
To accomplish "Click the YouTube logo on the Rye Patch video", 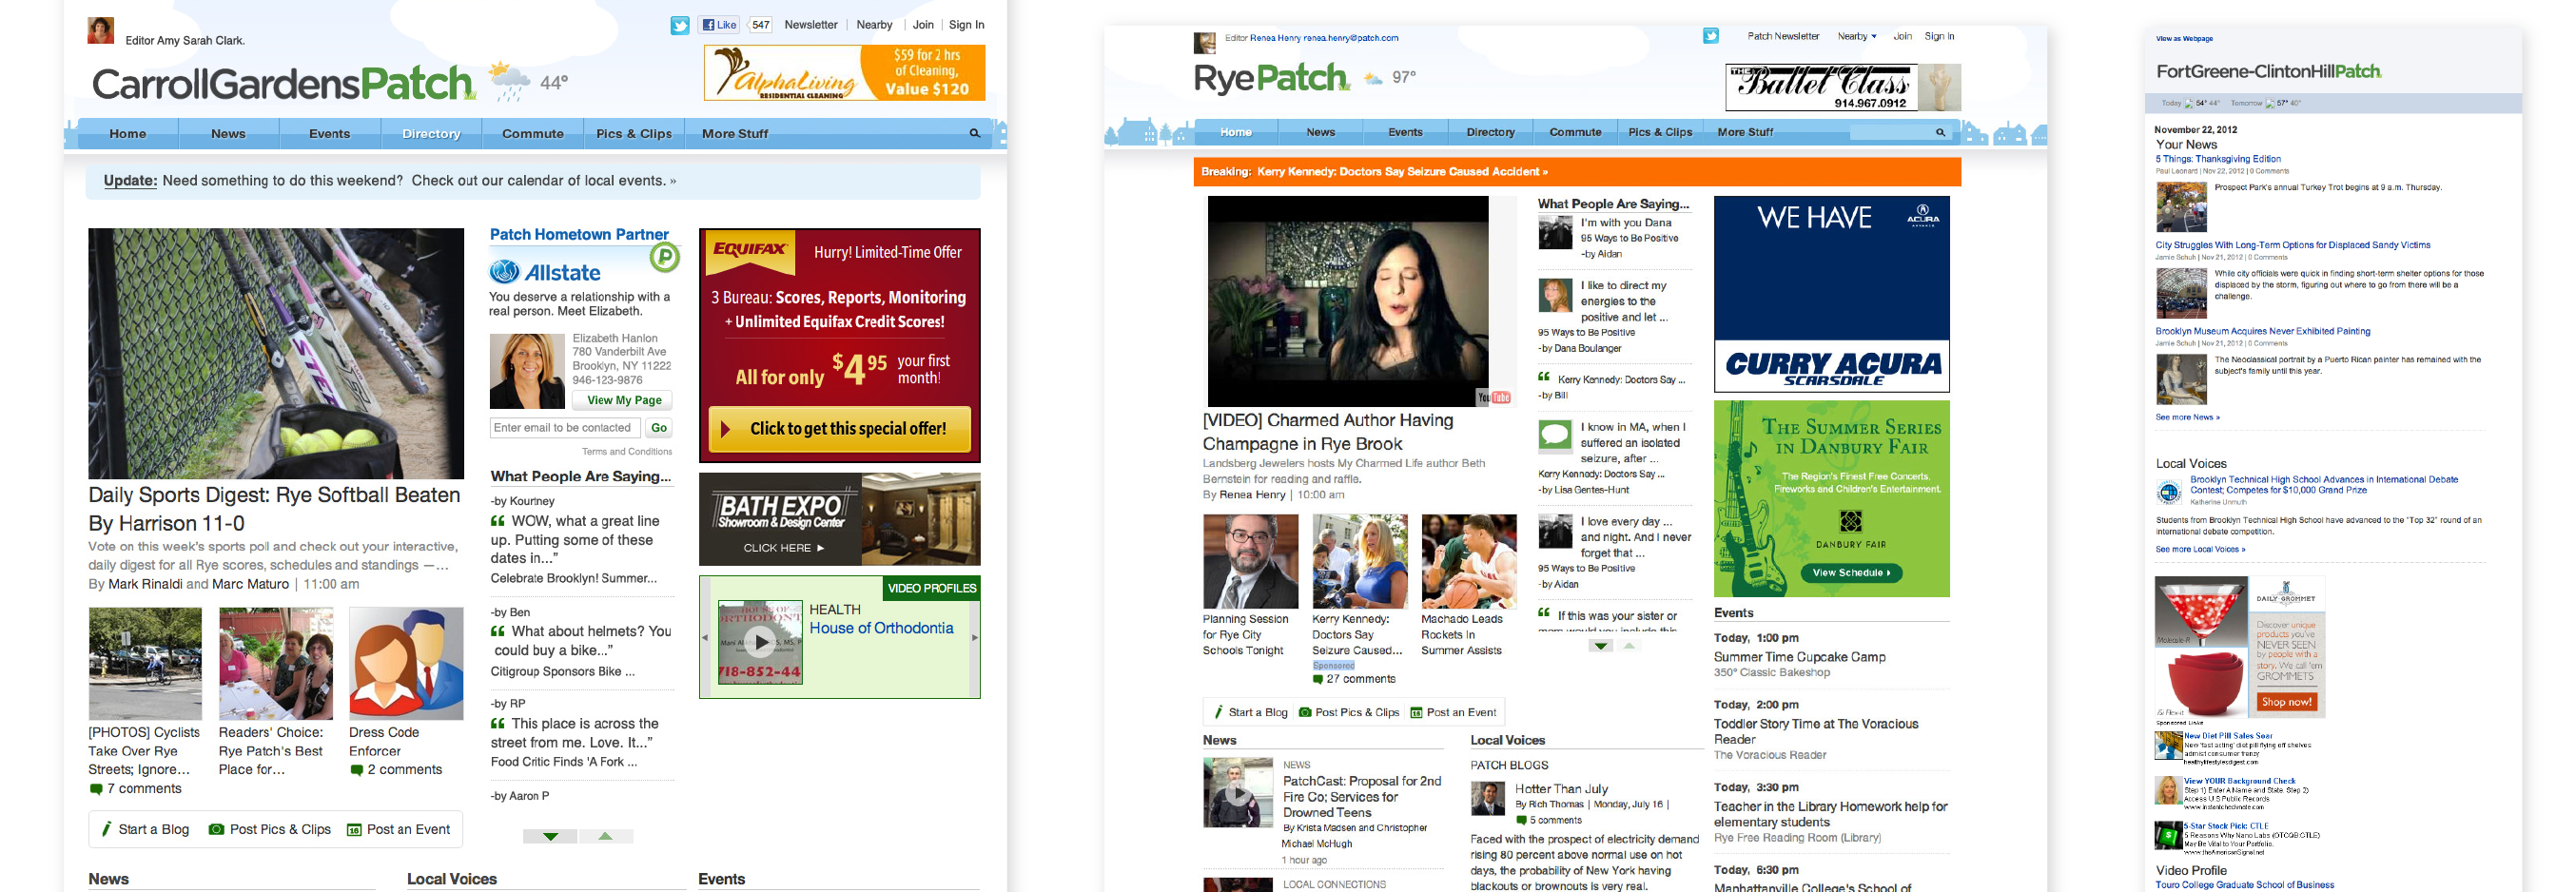I will pyautogui.click(x=1494, y=398).
